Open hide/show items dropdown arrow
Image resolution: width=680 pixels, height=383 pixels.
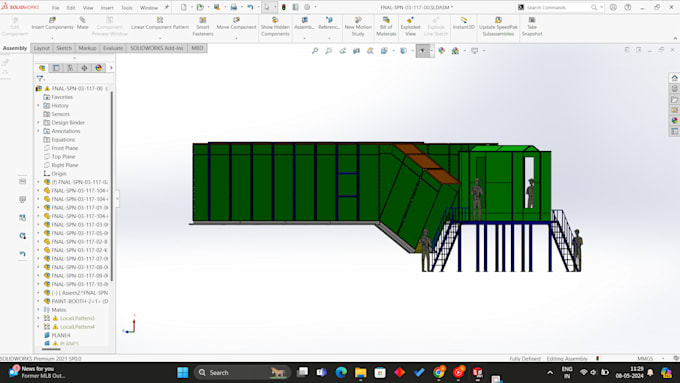(432, 51)
